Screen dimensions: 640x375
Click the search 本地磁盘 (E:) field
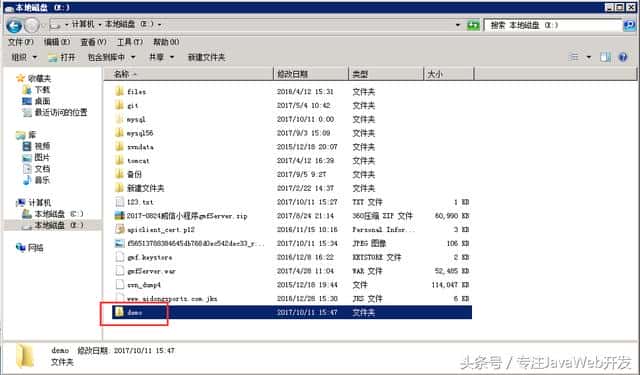(553, 25)
